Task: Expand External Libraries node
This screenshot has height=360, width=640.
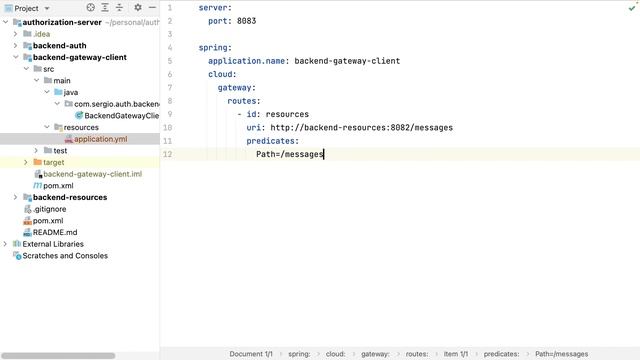Action: 5,244
